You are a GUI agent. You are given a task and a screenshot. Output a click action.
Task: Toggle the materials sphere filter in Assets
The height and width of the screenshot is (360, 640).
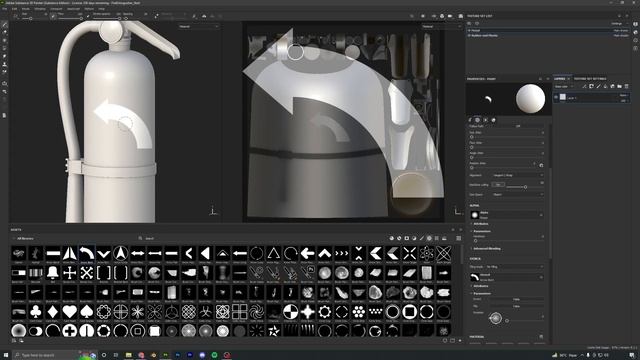pos(392,238)
